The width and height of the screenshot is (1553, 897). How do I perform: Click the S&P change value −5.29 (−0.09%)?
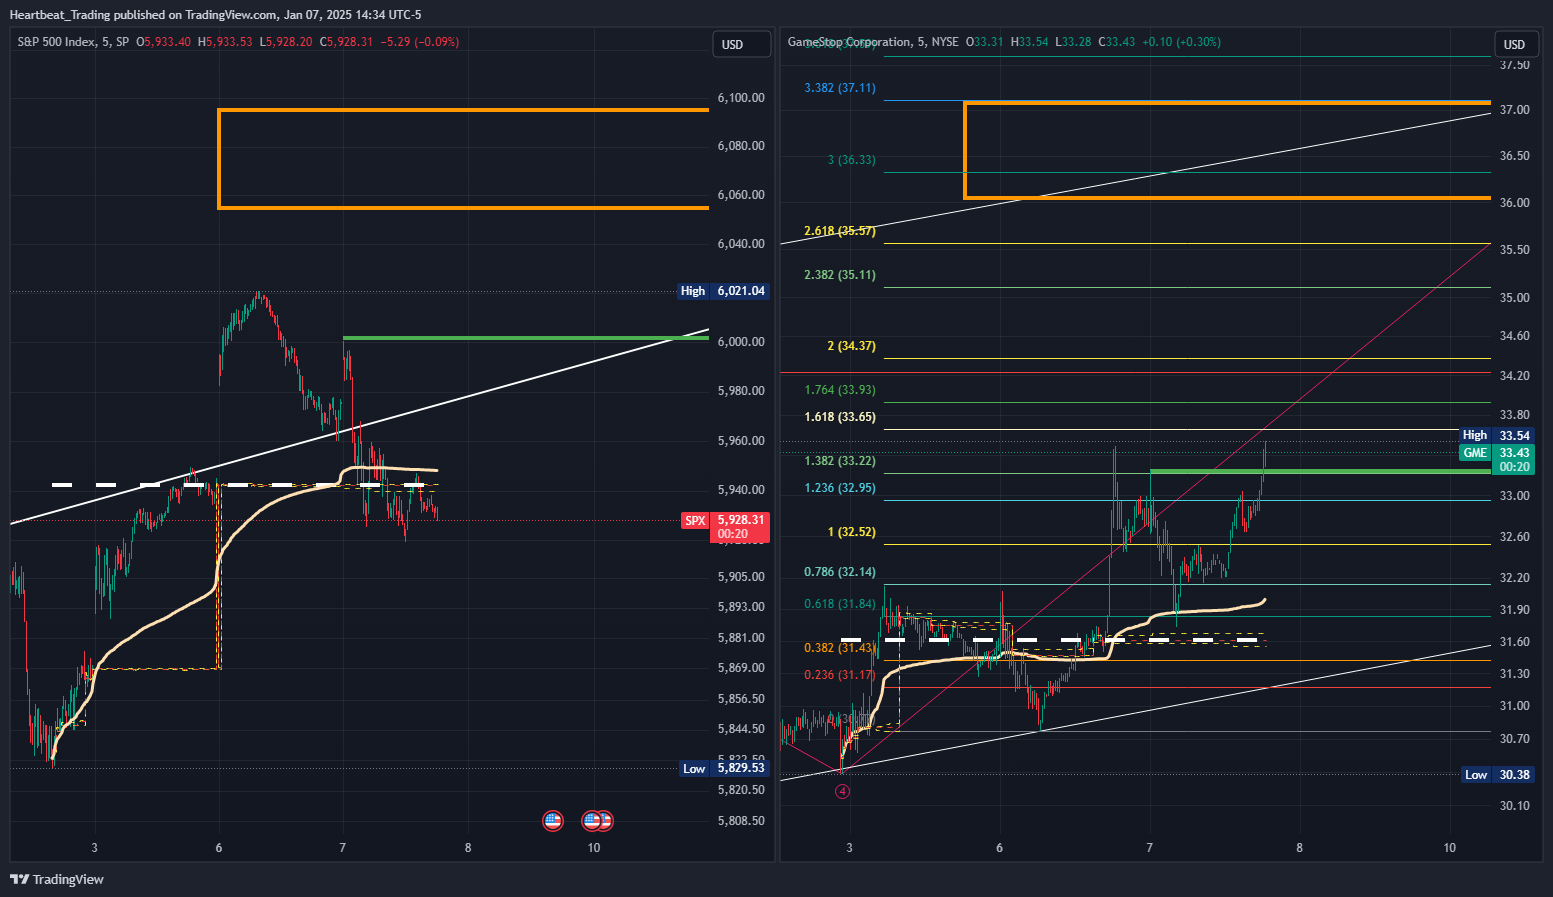coord(420,42)
